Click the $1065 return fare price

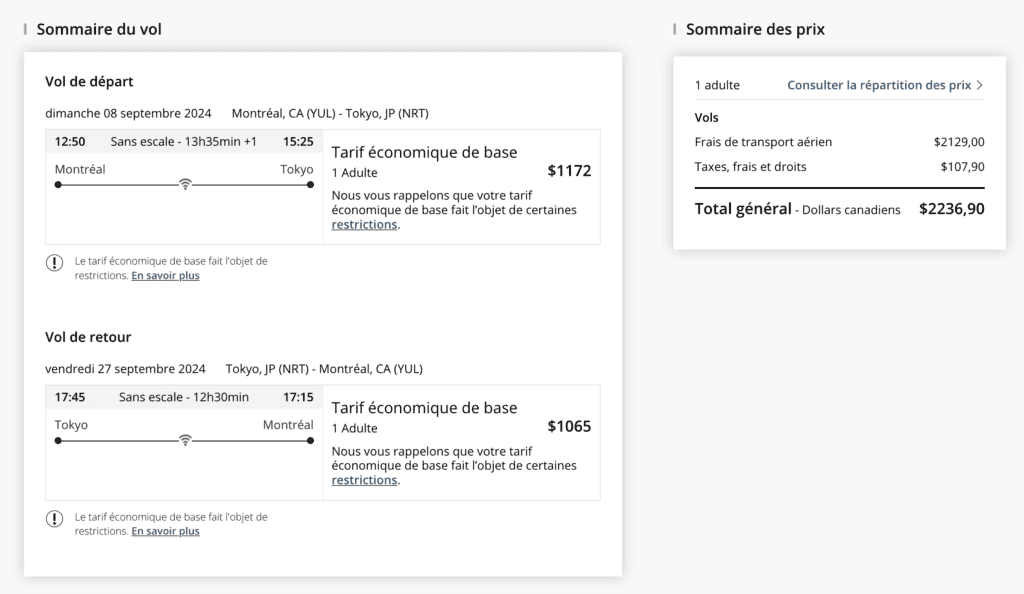coord(569,427)
